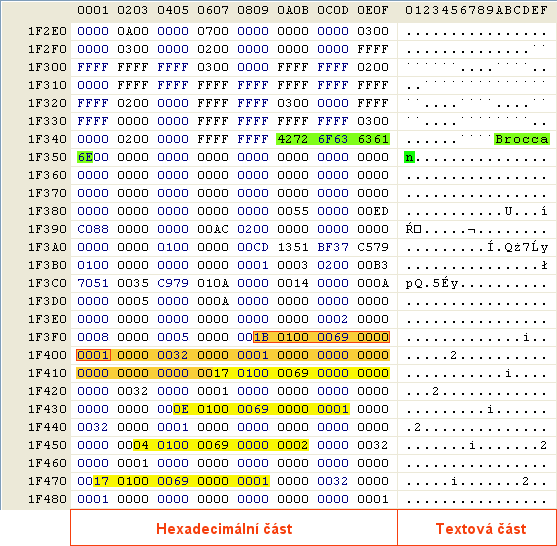Image resolution: width=557 pixels, height=546 pixels.
Task: Click the 0E0F column header
Action: (373, 10)
